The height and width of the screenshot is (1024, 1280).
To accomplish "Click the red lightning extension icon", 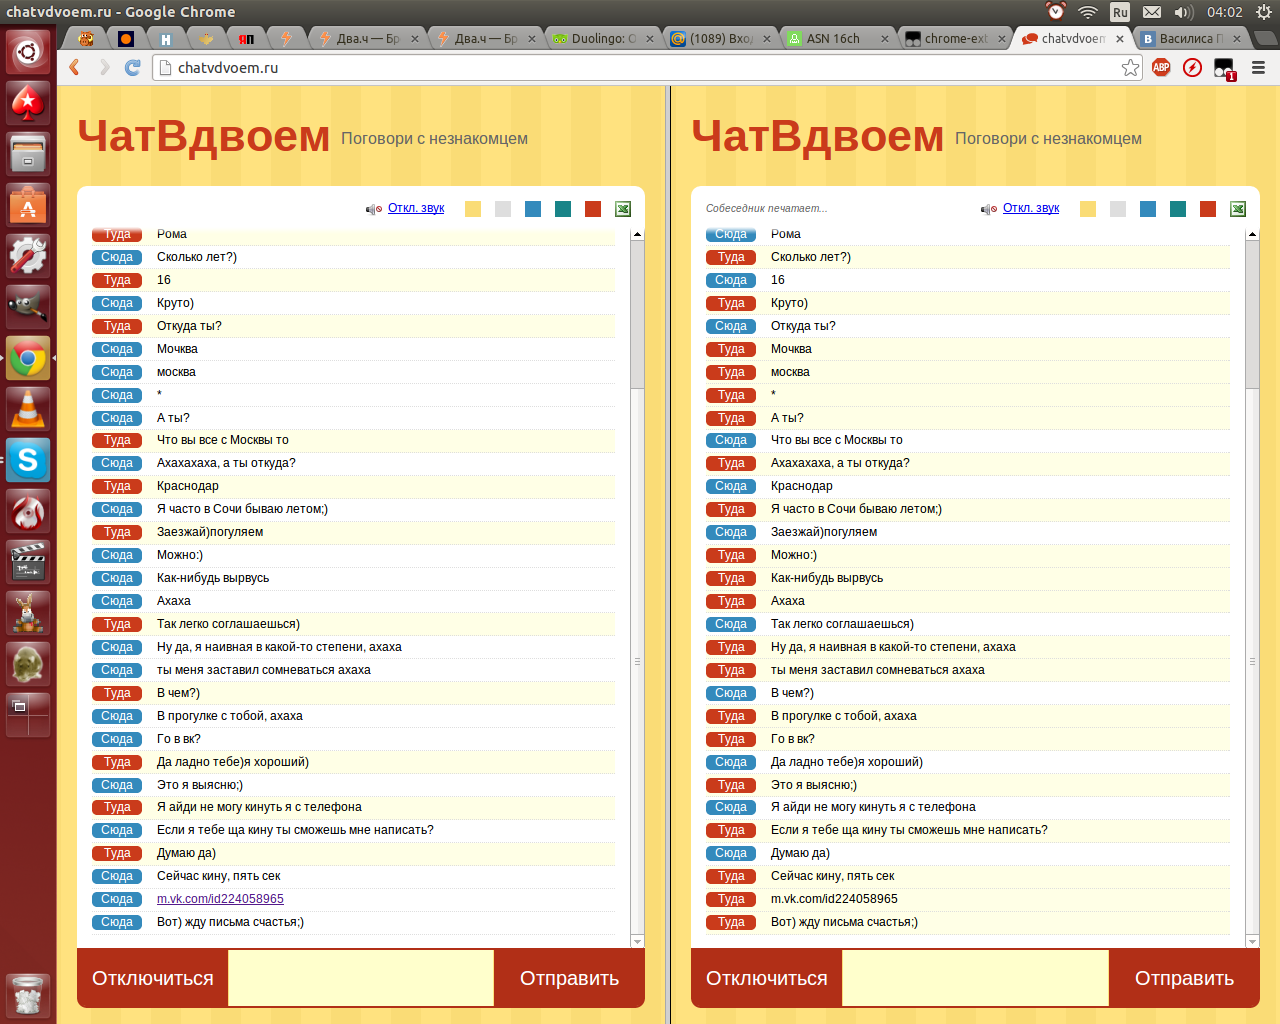I will click(1192, 67).
